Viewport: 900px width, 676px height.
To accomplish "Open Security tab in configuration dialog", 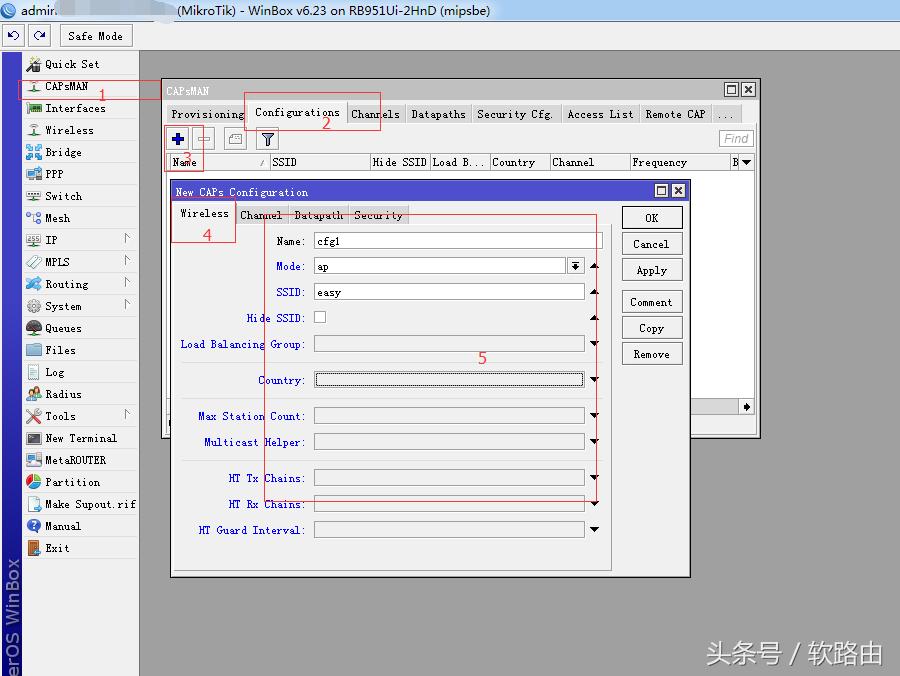I will click(378, 215).
